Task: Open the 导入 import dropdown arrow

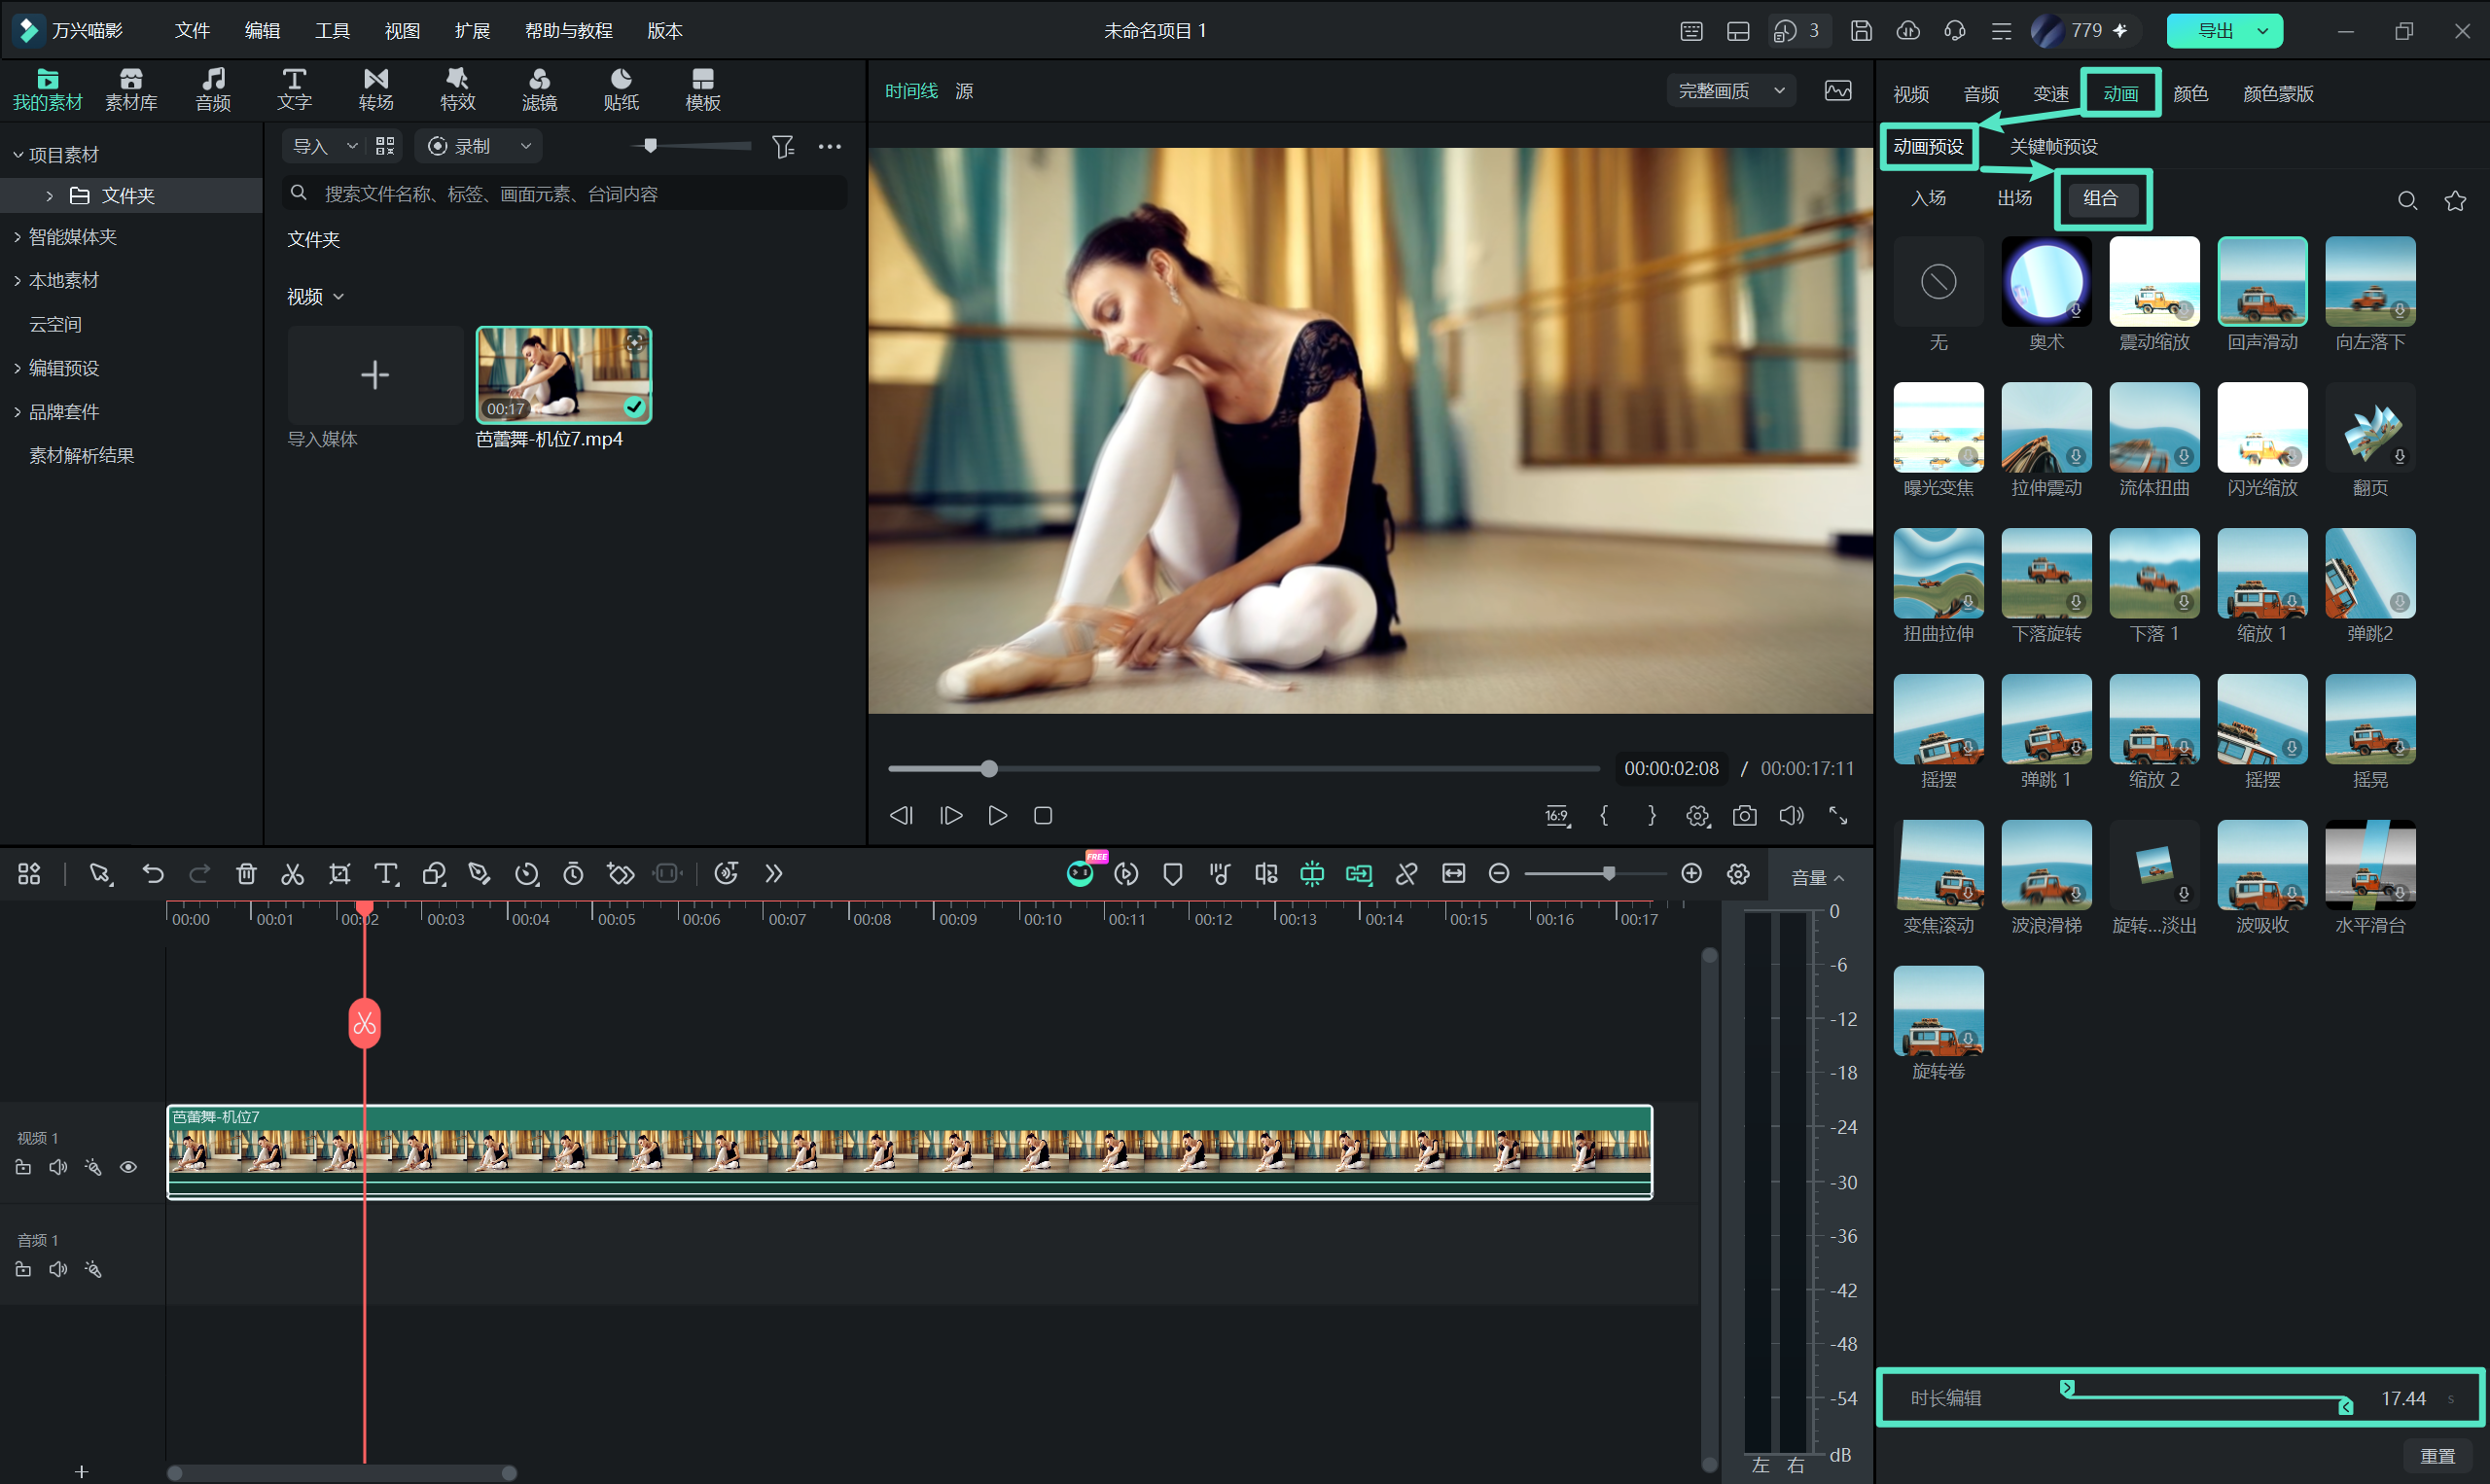Action: coord(352,147)
